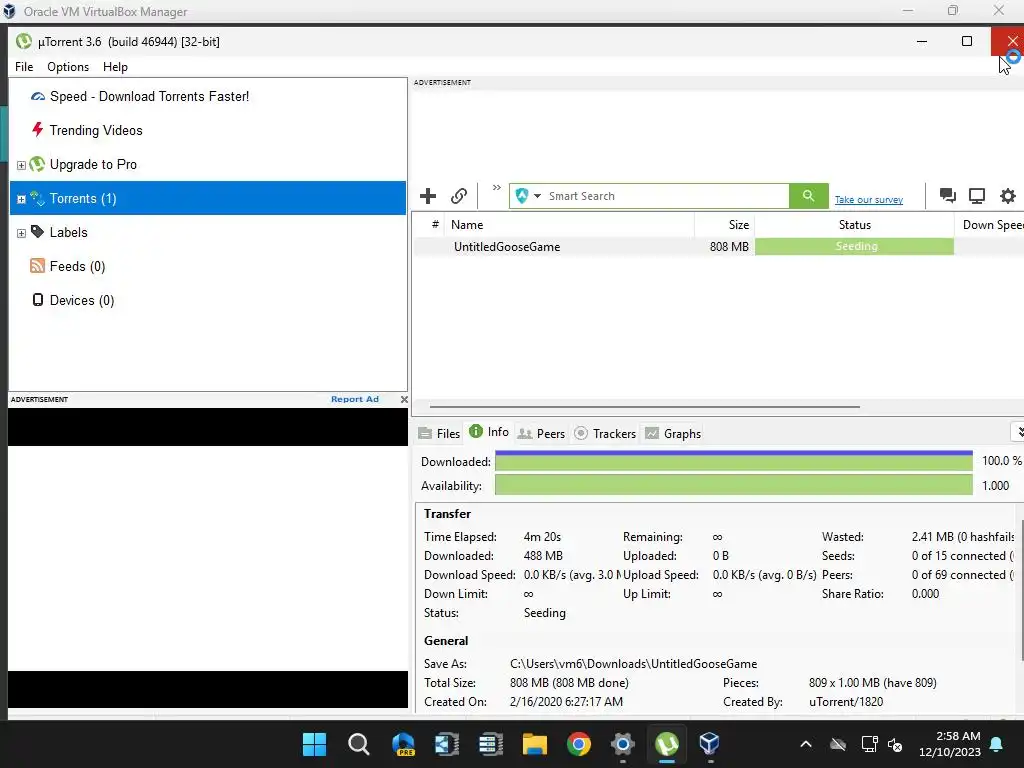Viewport: 1024px width, 768px height.
Task: Click the remote monitor icon in toolbar
Action: [977, 196]
